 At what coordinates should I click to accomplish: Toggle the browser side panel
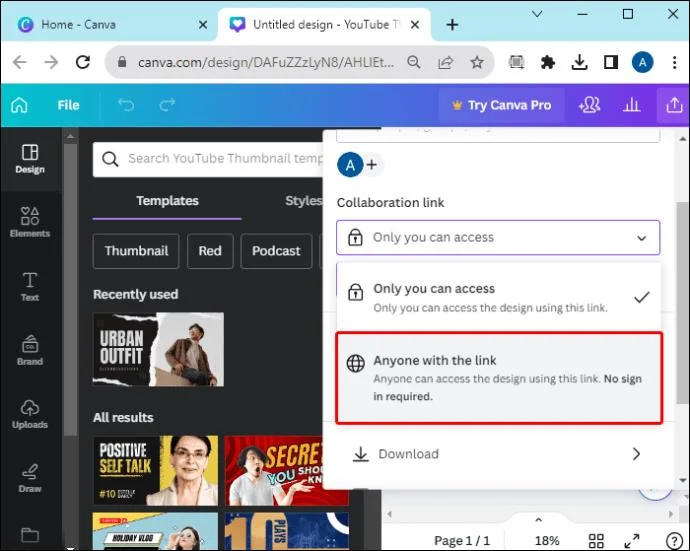(611, 62)
